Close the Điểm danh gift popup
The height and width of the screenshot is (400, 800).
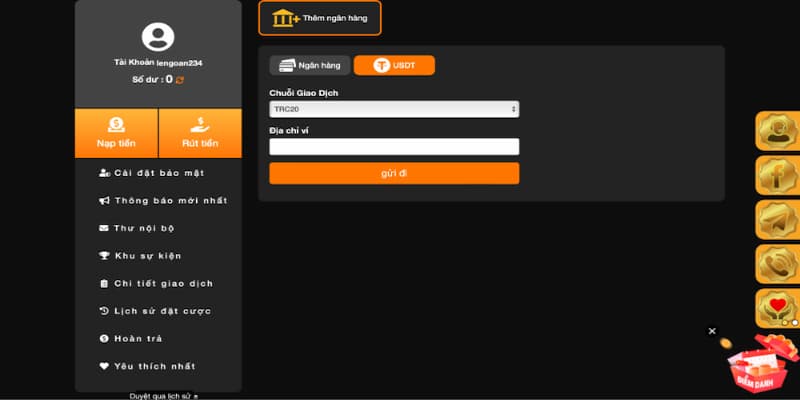(712, 331)
